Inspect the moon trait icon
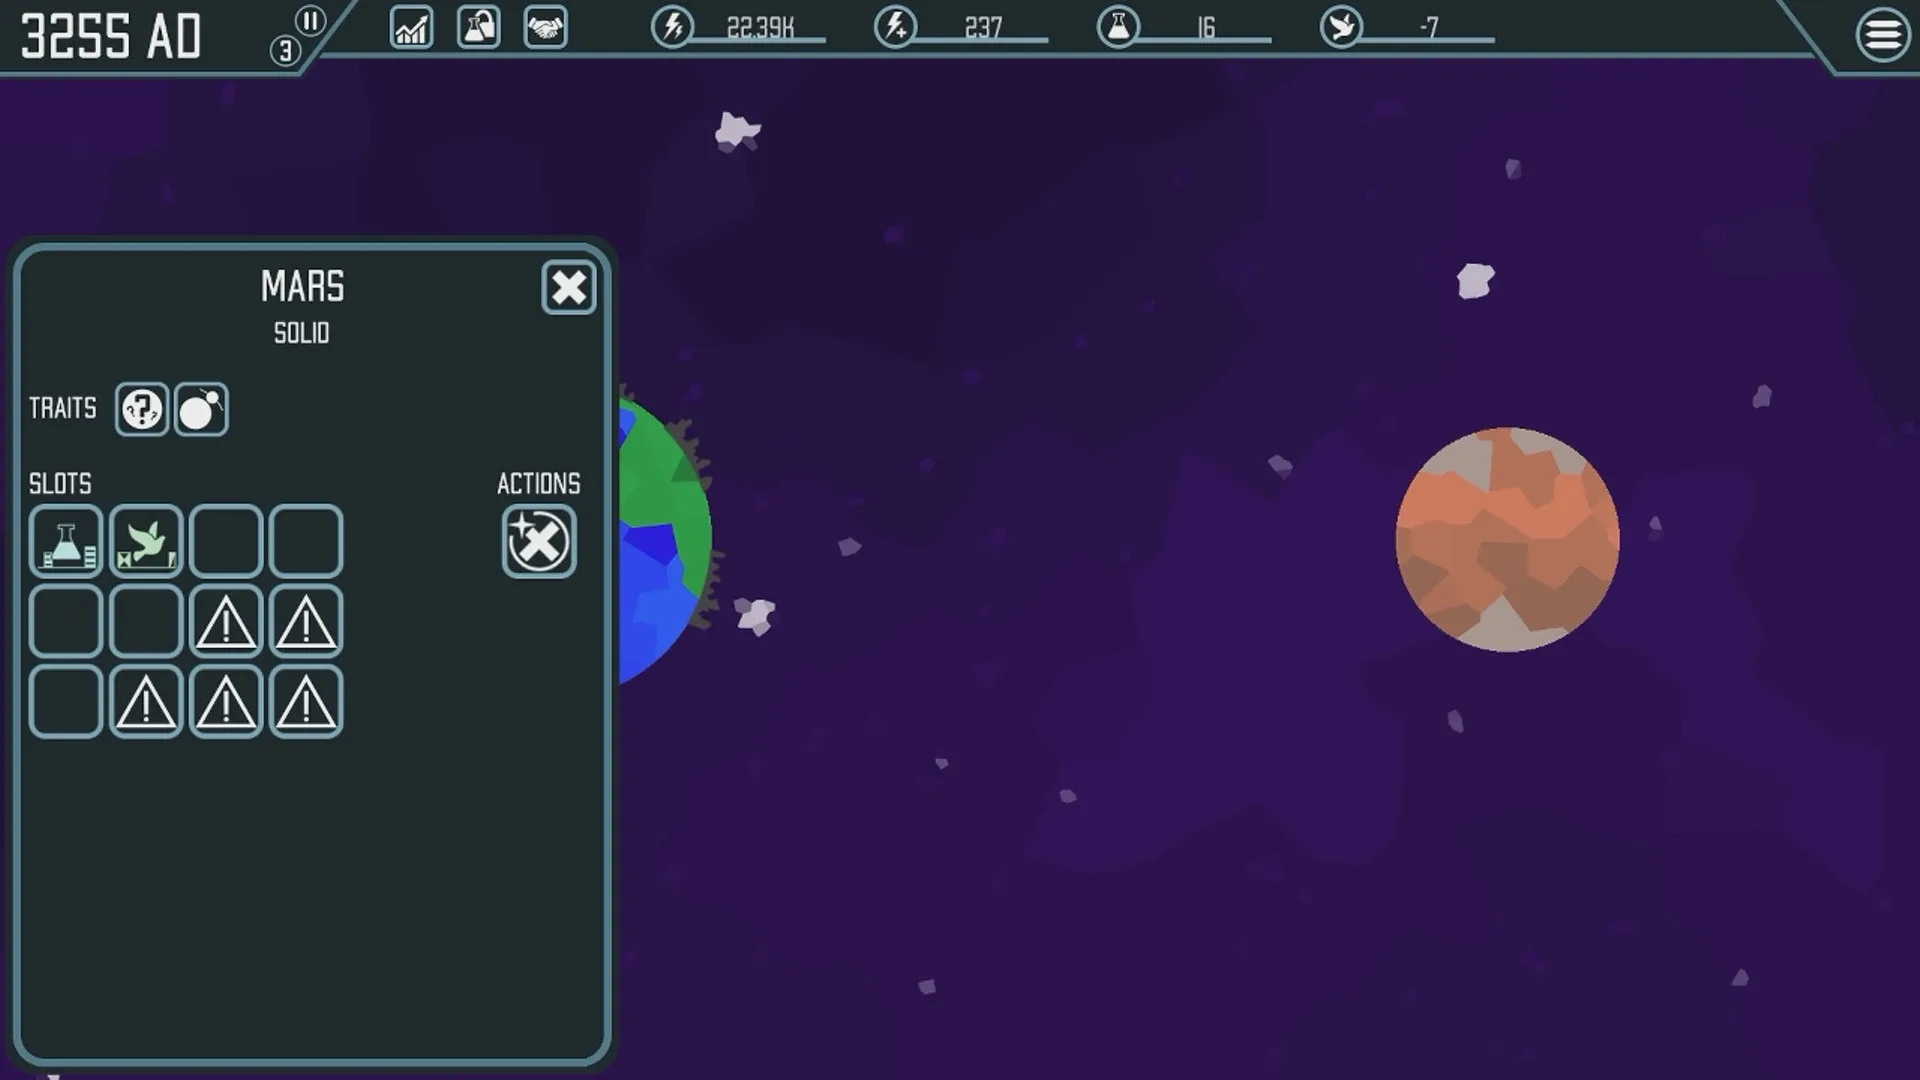Image resolution: width=1920 pixels, height=1080 pixels. coord(201,409)
